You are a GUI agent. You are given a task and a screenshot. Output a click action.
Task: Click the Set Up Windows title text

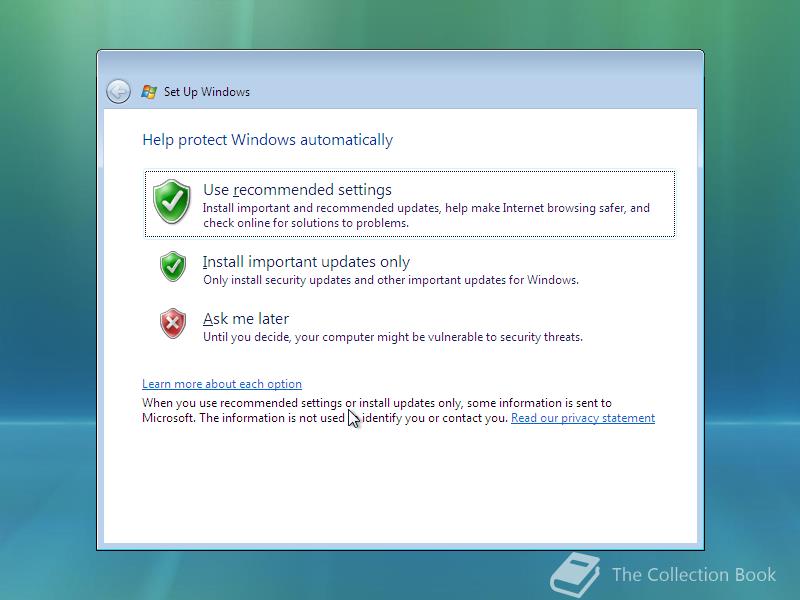(207, 92)
